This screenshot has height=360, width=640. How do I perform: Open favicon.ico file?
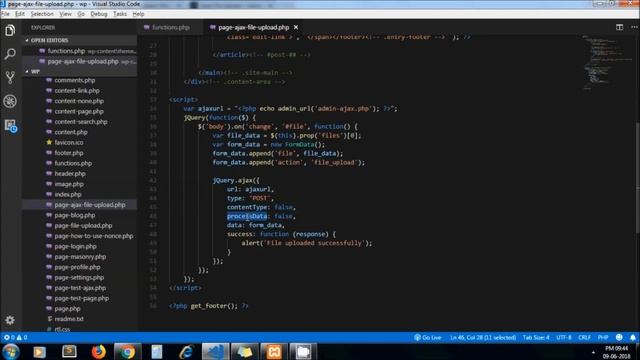(x=69, y=142)
